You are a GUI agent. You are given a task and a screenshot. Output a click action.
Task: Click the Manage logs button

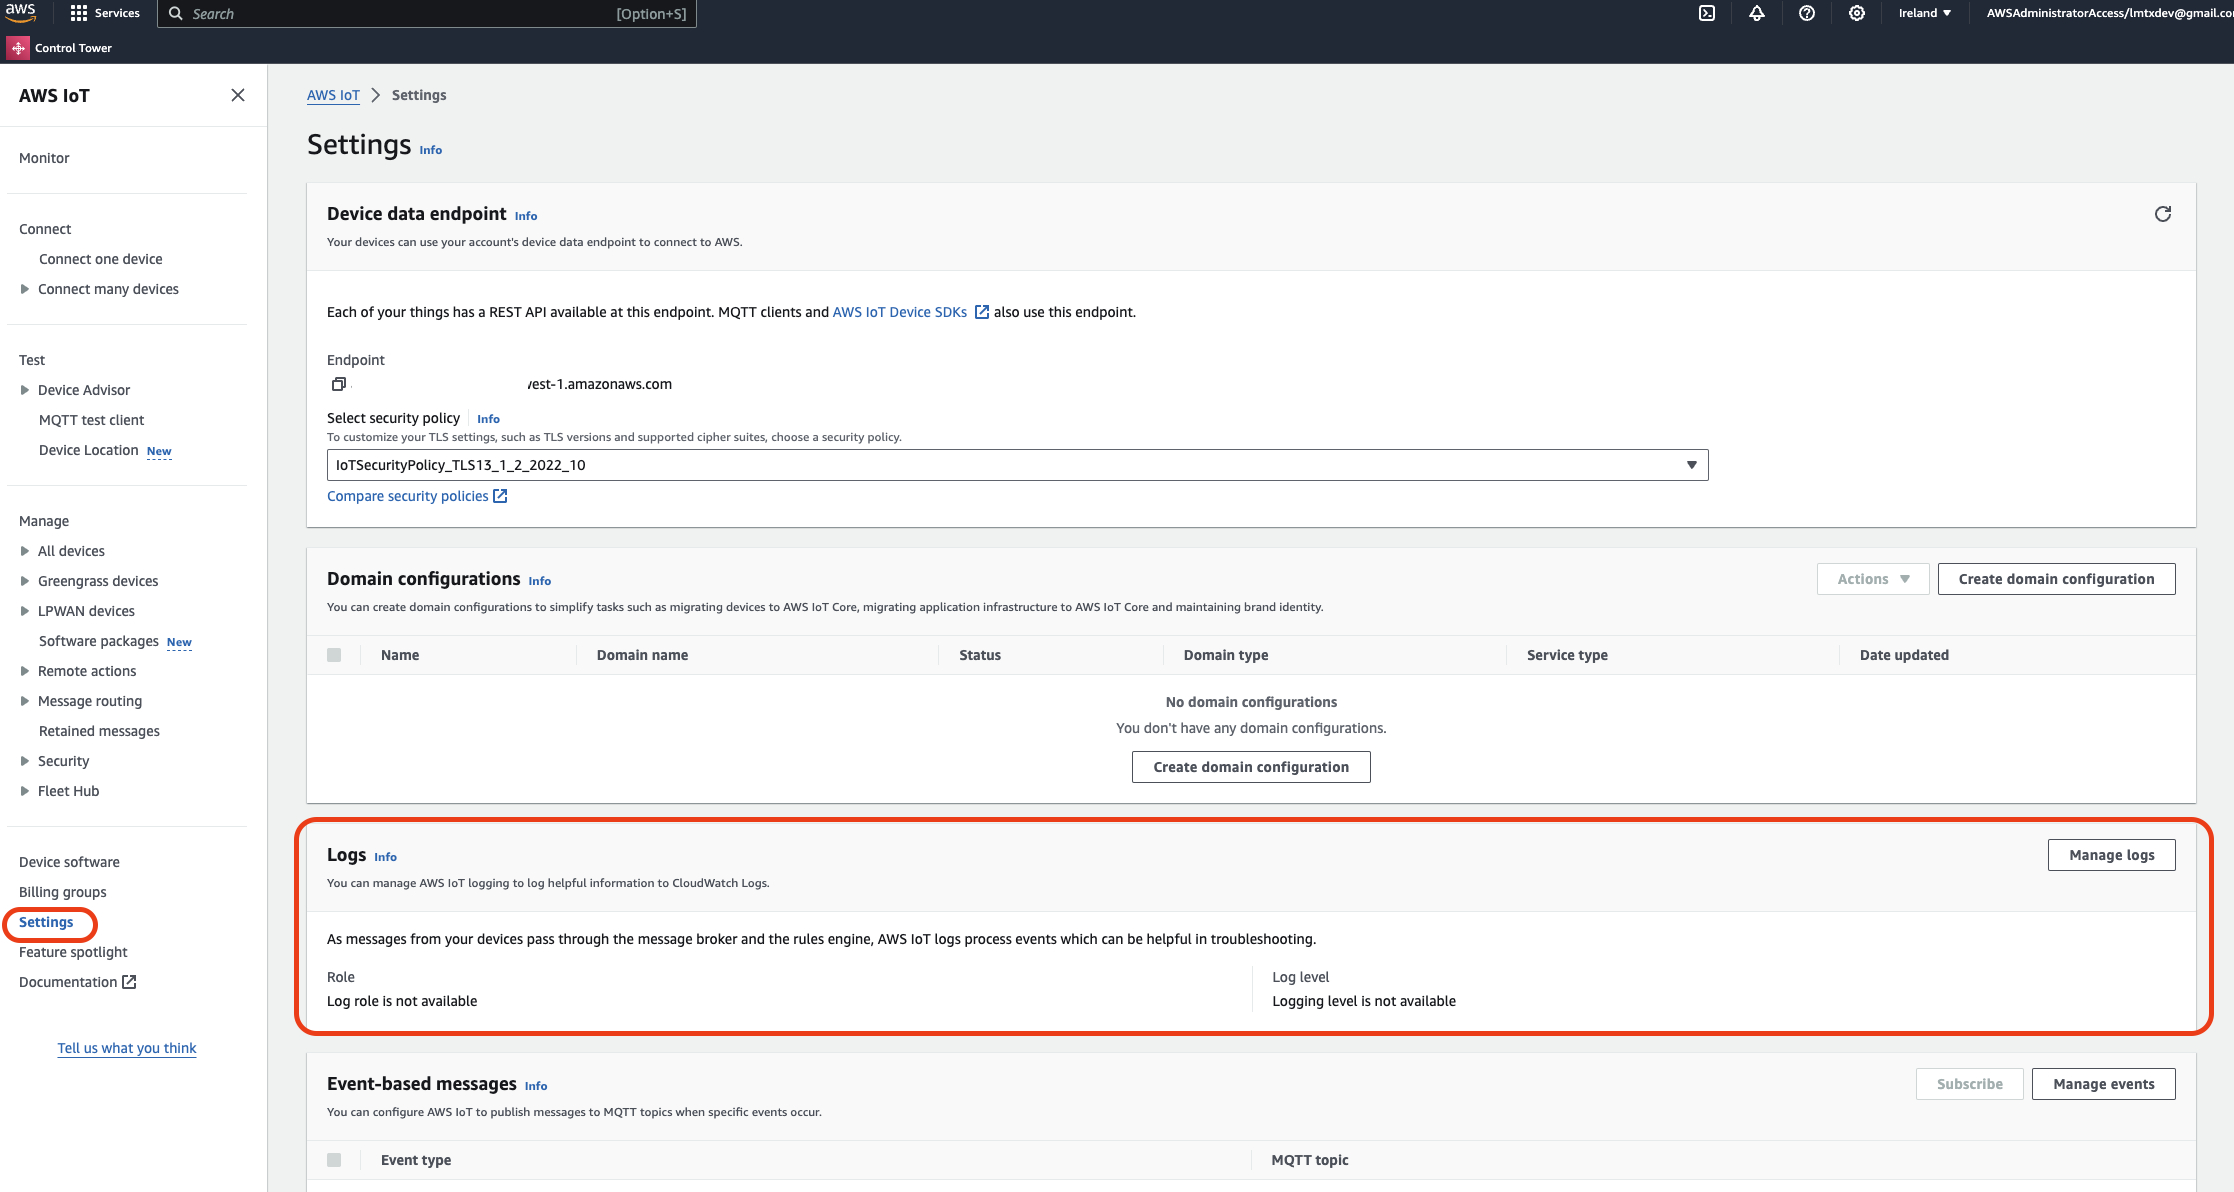(2111, 855)
